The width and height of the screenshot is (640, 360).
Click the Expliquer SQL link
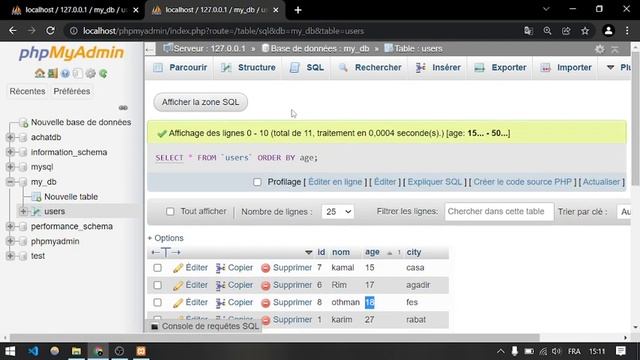[x=435, y=182]
